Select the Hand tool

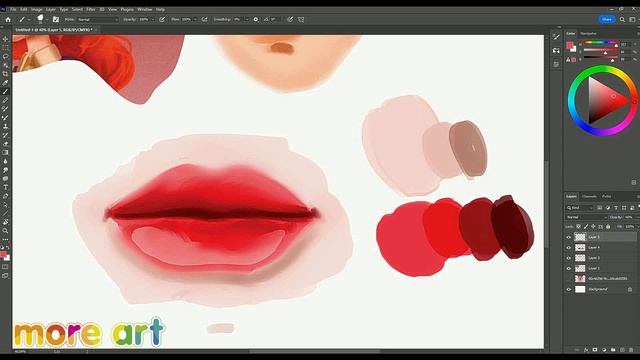point(5,222)
